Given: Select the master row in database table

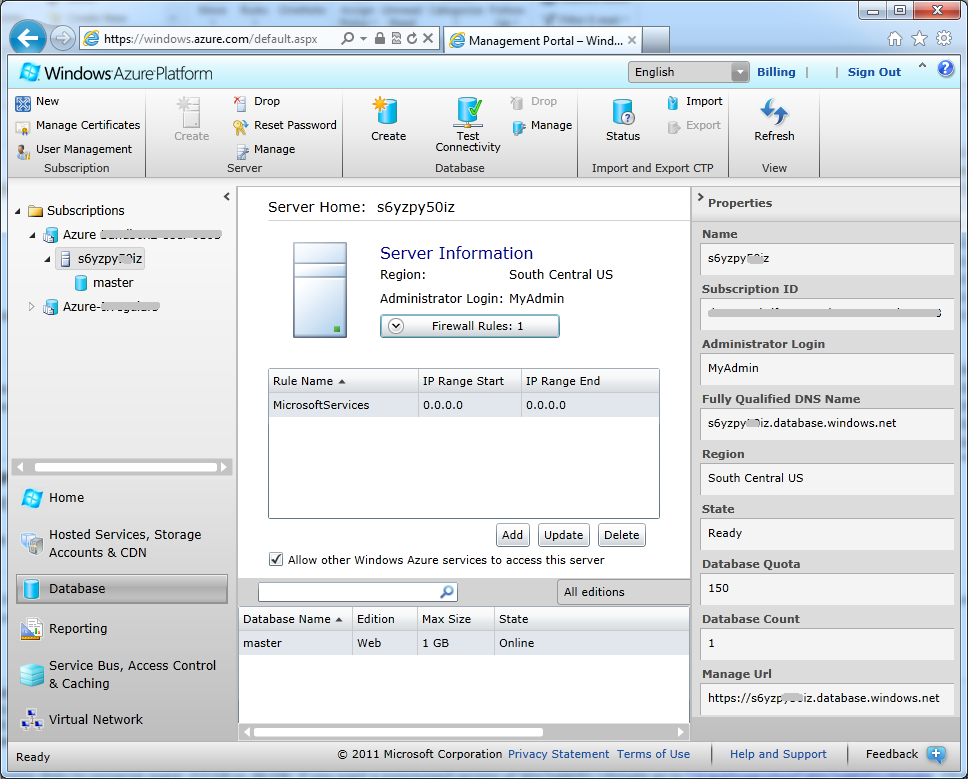Looking at the screenshot, I should 464,643.
